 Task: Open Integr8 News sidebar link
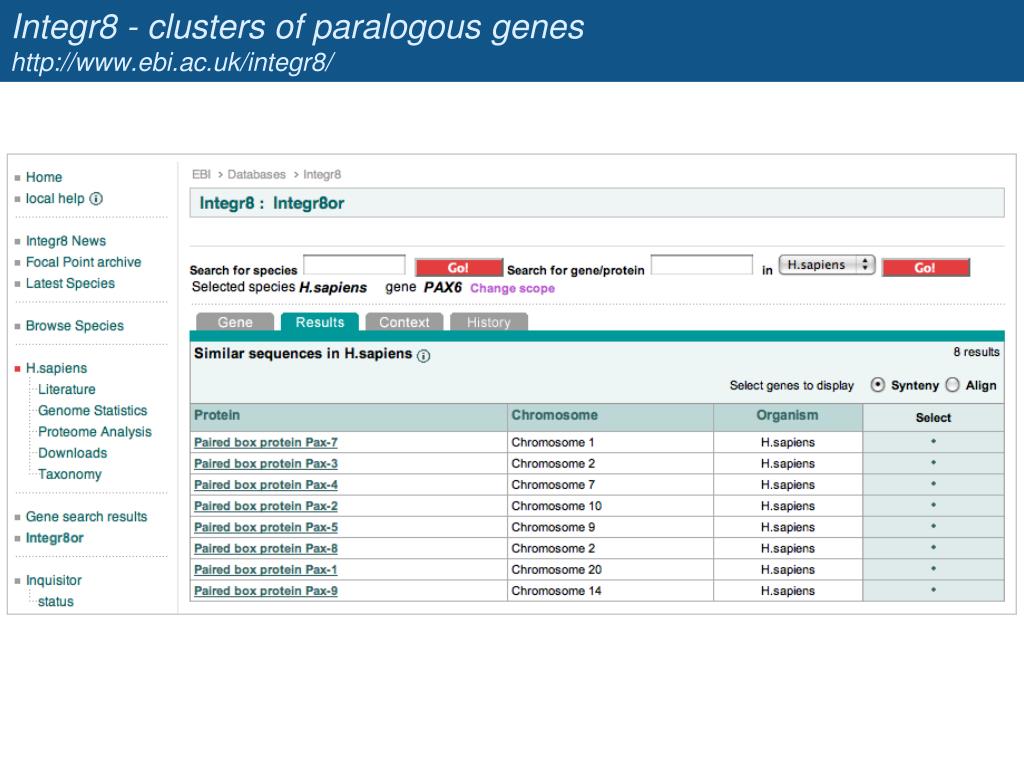click(65, 241)
